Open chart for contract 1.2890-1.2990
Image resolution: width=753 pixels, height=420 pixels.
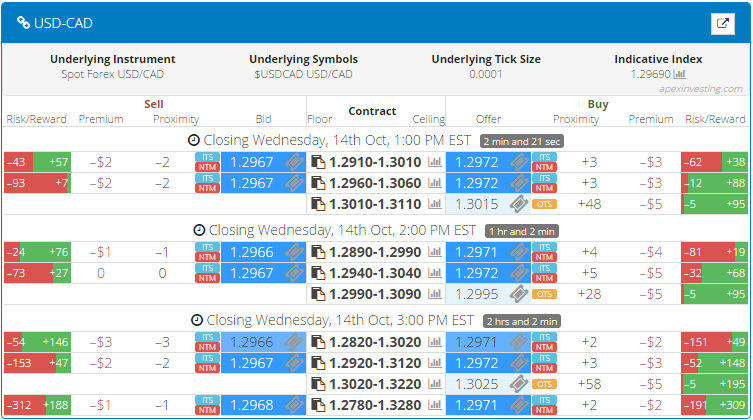click(x=435, y=251)
